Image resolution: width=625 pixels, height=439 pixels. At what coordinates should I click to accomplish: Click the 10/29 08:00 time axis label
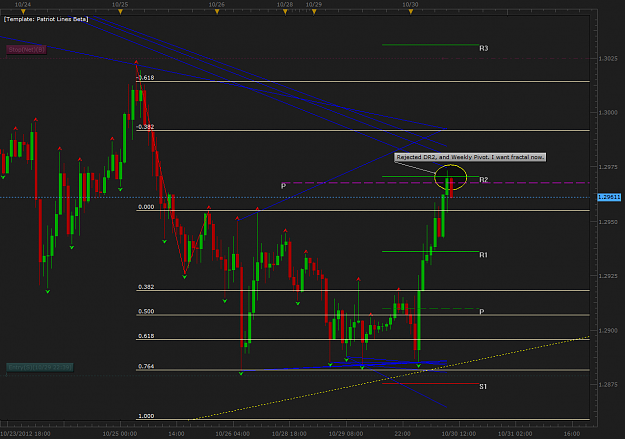click(x=346, y=433)
